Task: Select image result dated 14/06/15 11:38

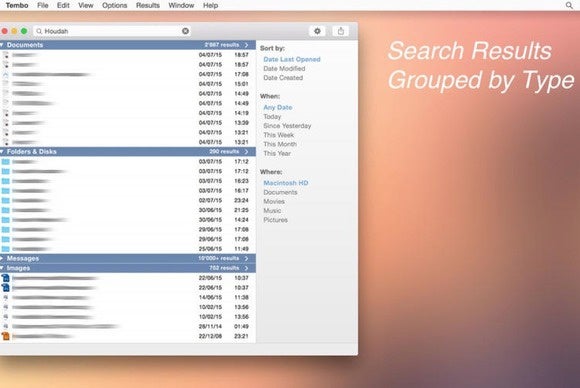Action: (x=128, y=297)
